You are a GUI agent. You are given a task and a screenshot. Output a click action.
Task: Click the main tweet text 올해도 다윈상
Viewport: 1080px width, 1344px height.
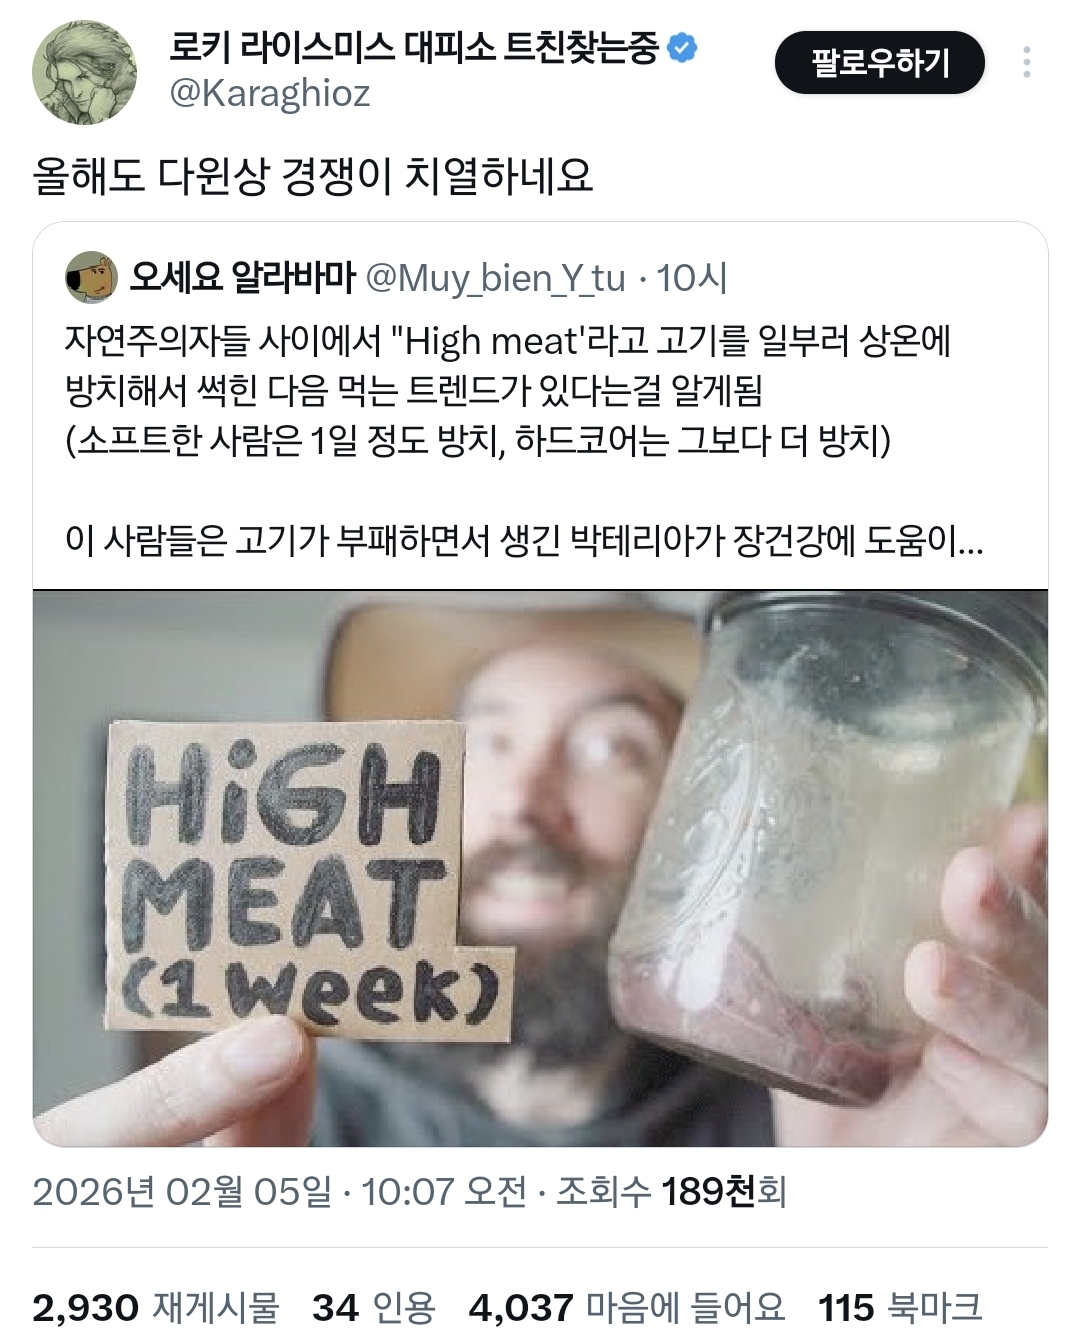click(x=313, y=176)
